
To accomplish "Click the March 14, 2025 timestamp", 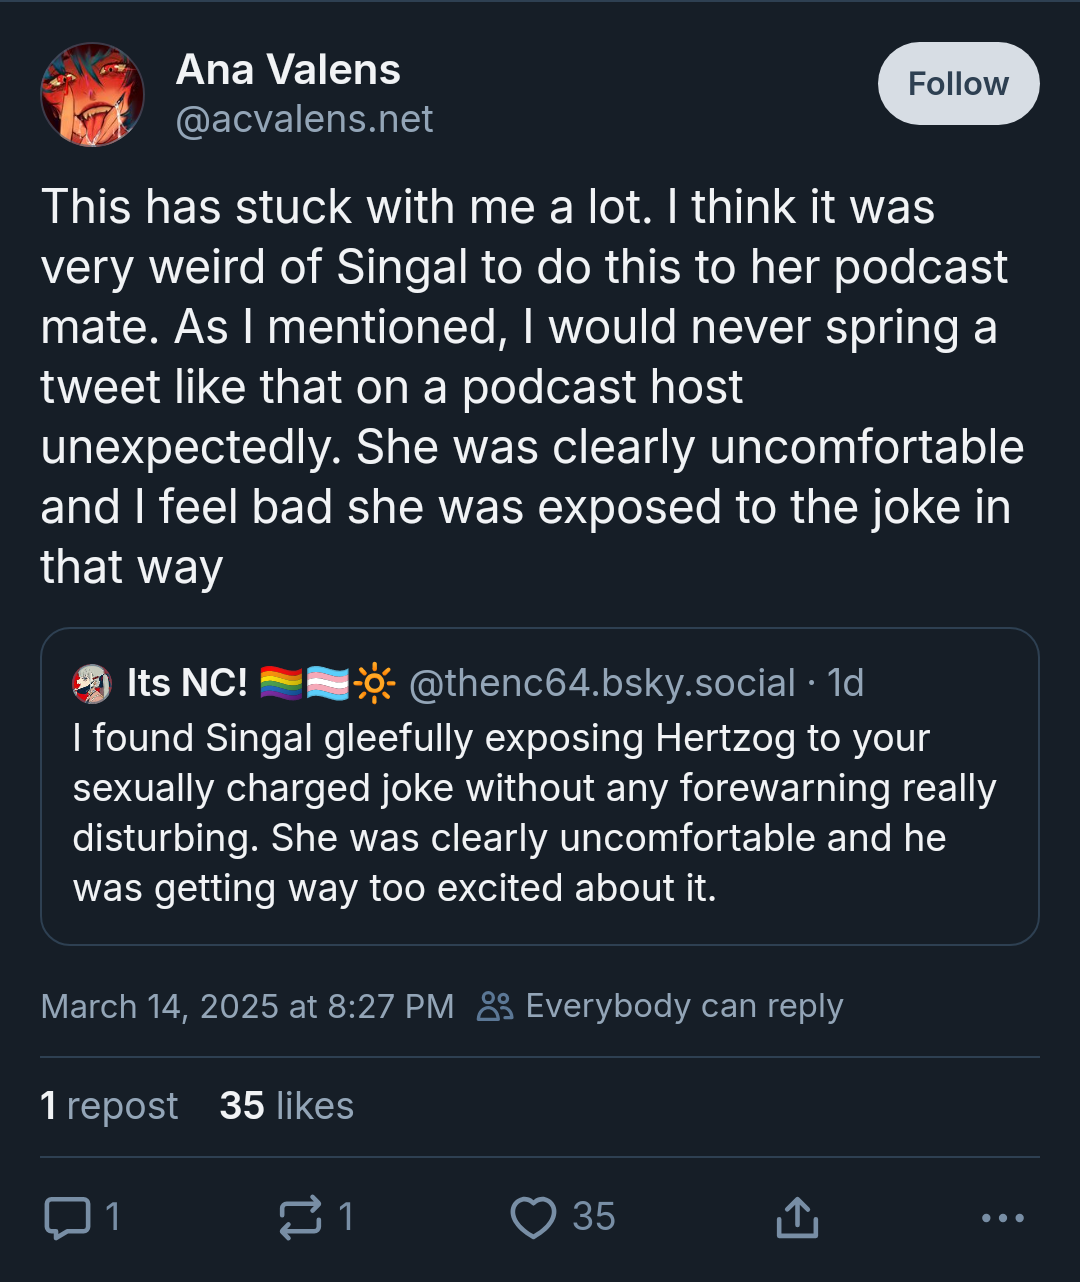I will pyautogui.click(x=247, y=1006).
